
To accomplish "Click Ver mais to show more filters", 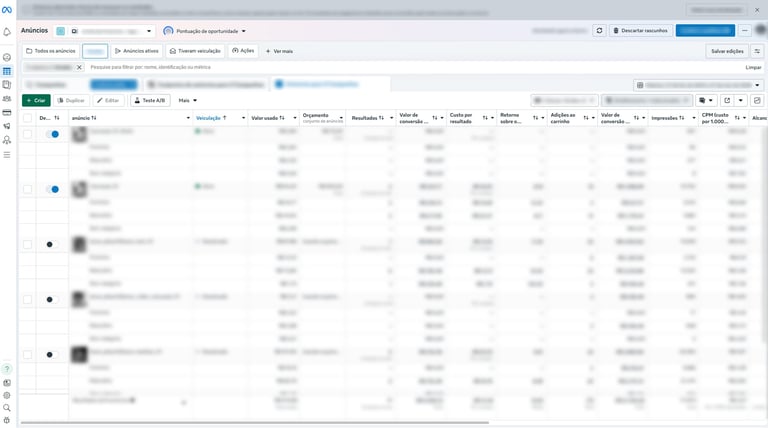I will 279,51.
